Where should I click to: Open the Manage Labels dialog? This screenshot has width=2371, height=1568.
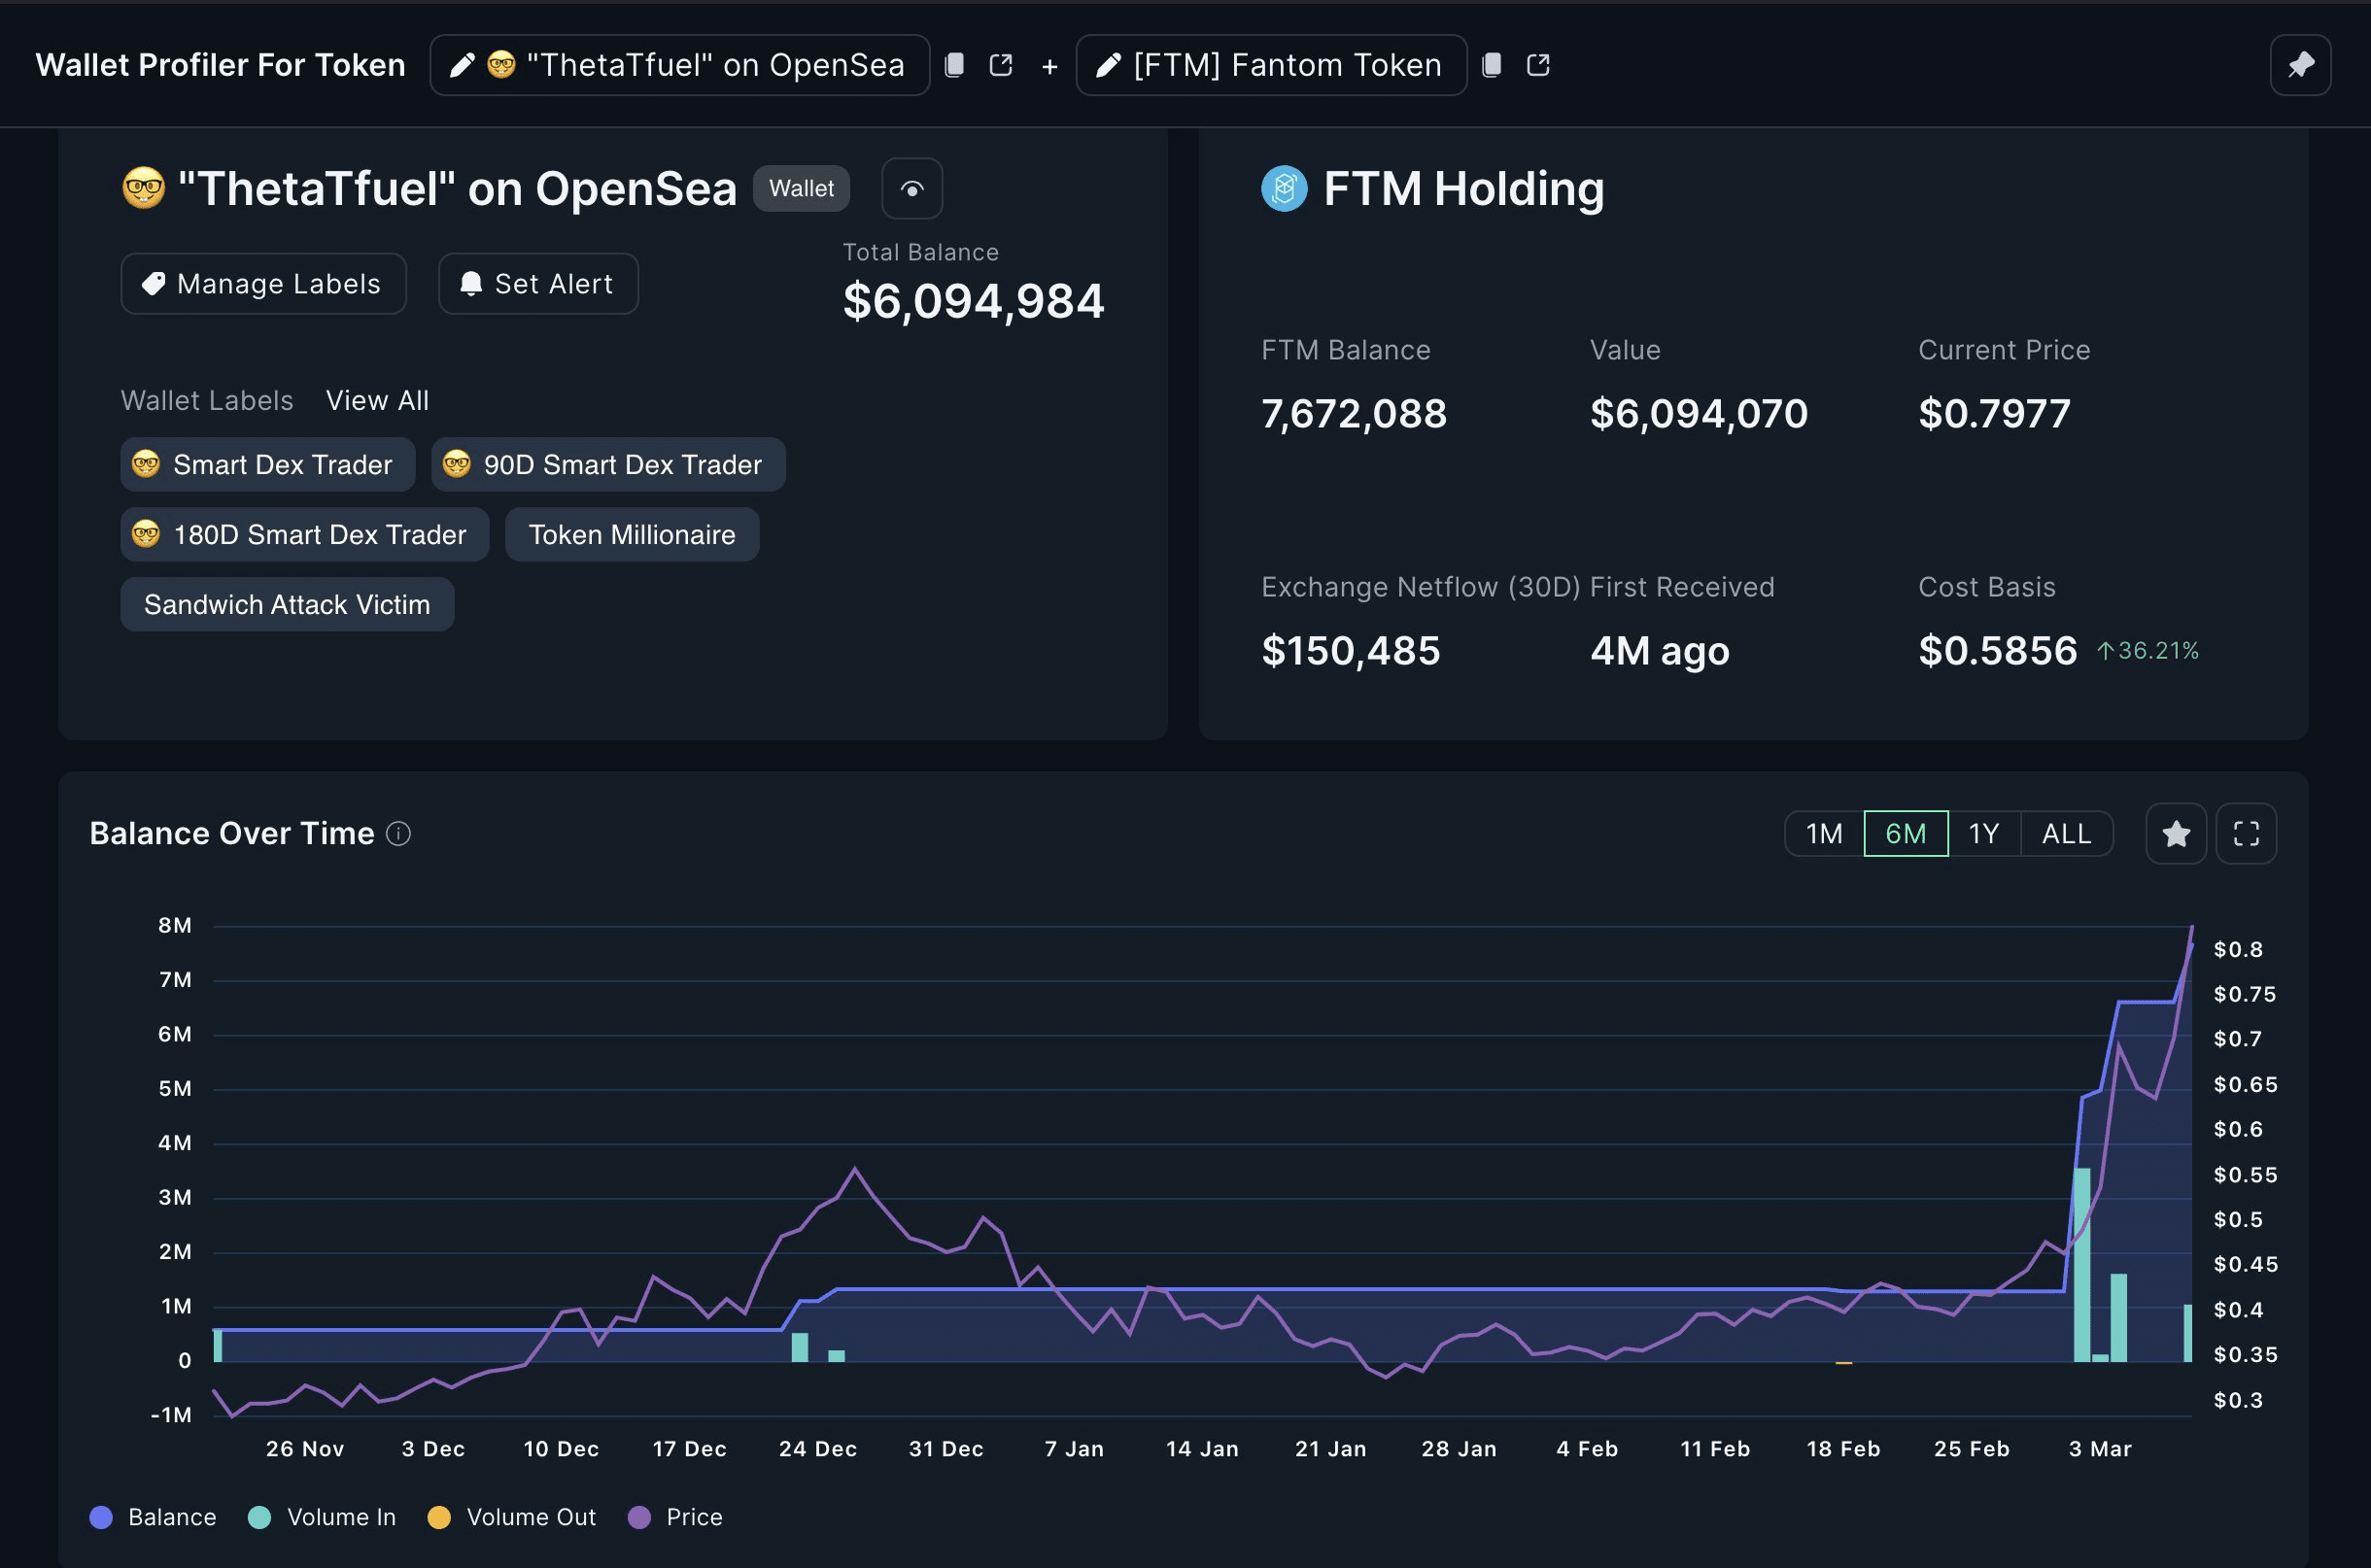[263, 283]
